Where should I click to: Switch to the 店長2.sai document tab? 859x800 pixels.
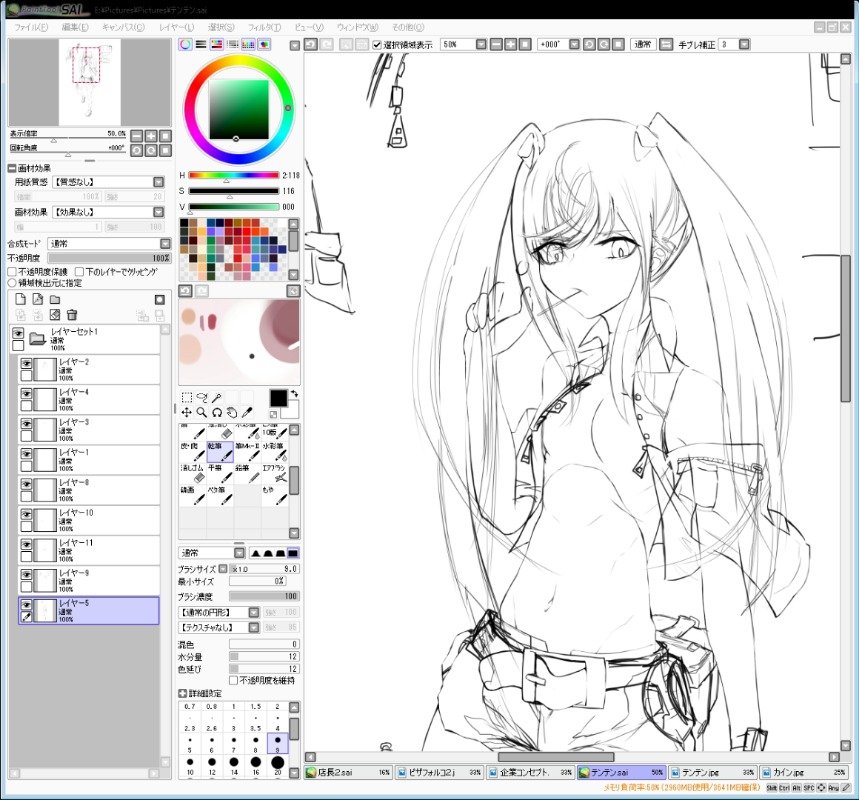(348, 773)
